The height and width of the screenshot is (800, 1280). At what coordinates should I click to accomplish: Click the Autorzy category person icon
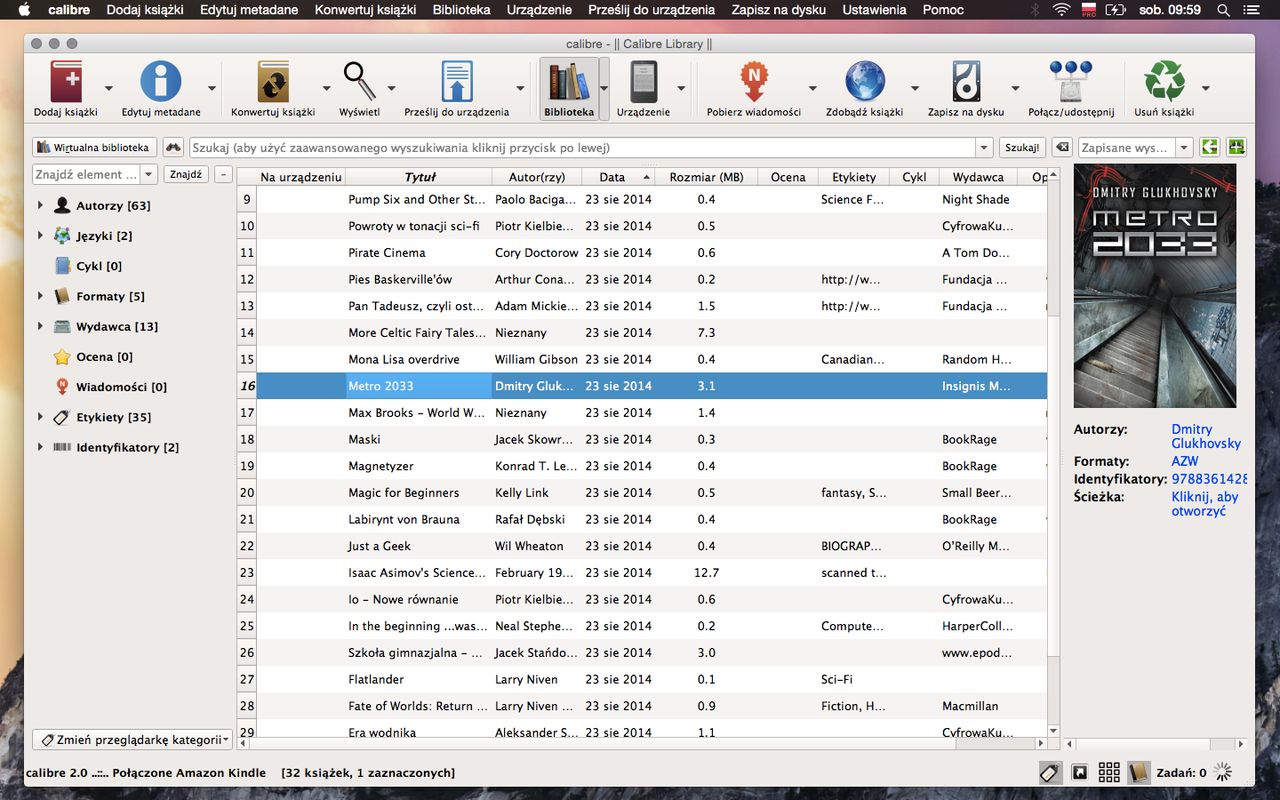coord(62,206)
